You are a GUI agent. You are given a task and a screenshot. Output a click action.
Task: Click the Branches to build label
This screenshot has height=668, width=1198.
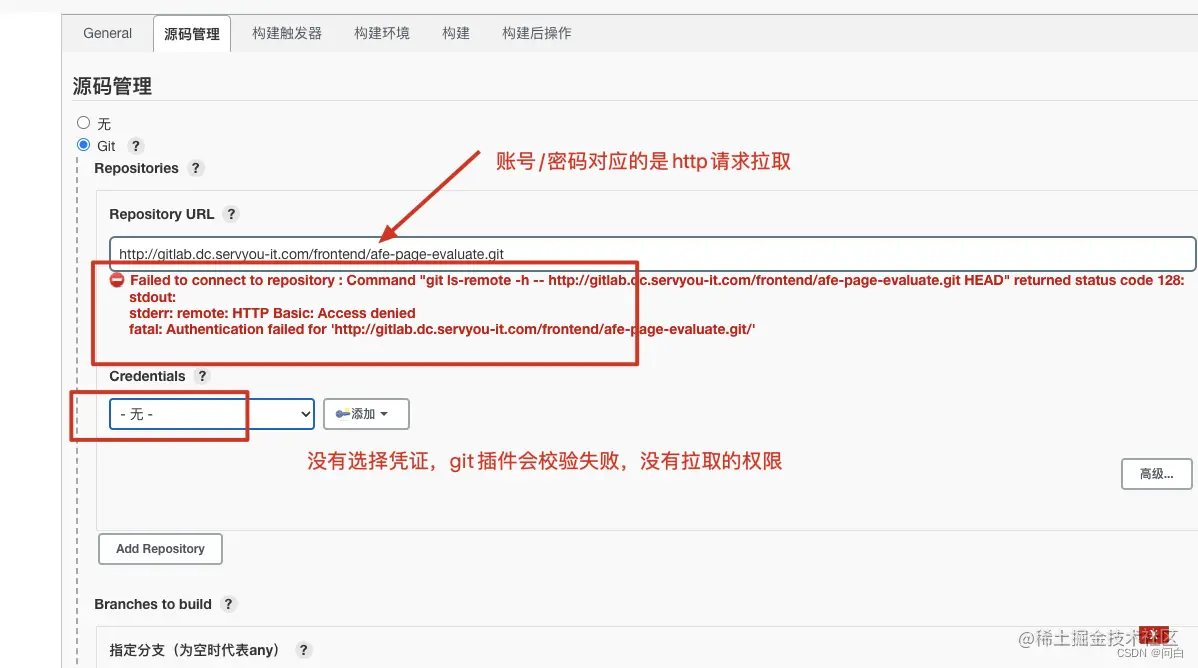coord(153,604)
